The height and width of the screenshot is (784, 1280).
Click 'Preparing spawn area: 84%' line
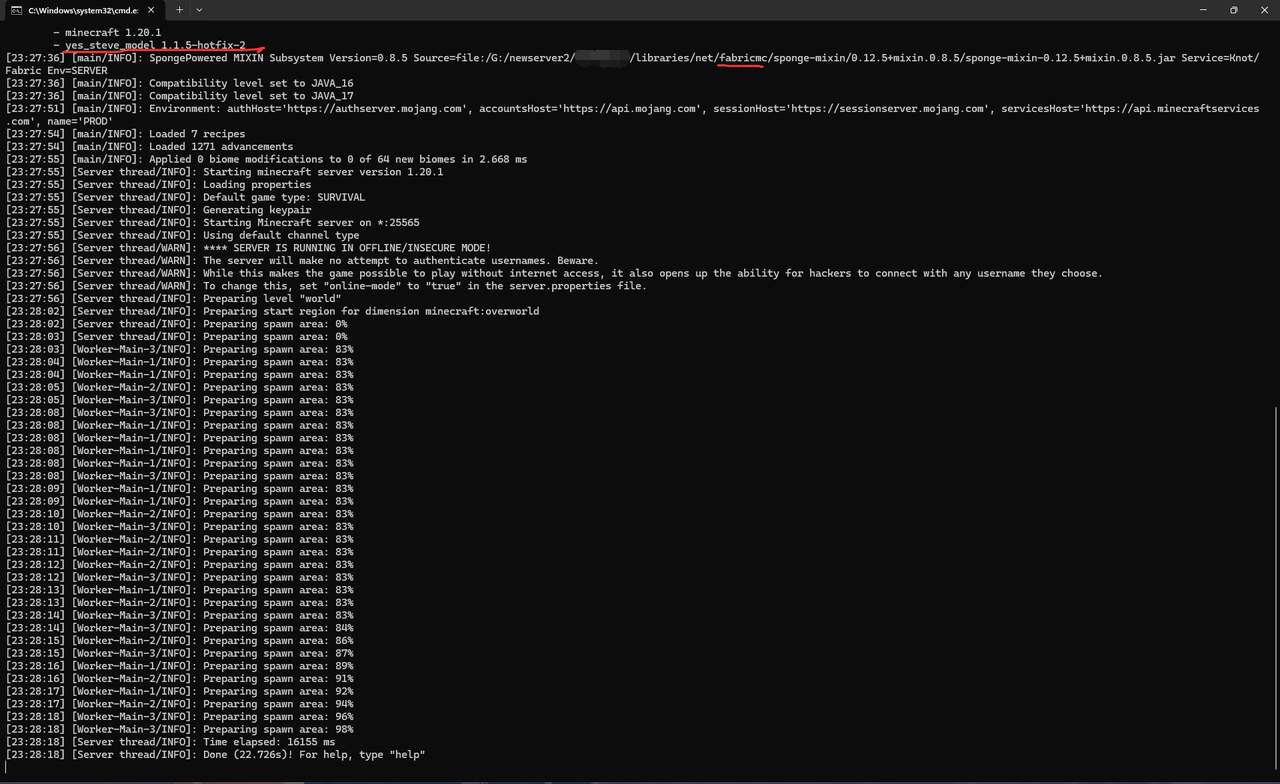pos(179,628)
